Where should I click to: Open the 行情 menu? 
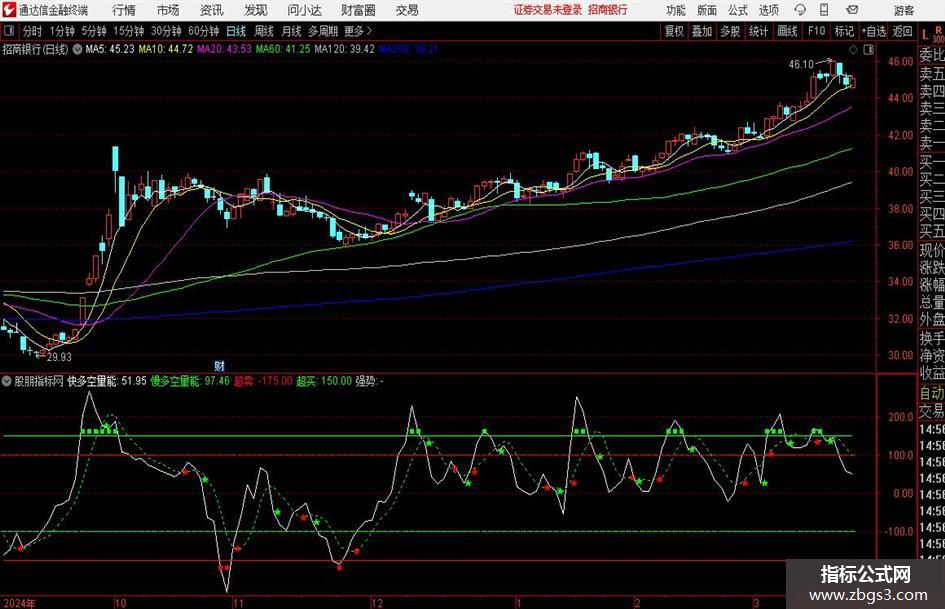click(x=124, y=10)
